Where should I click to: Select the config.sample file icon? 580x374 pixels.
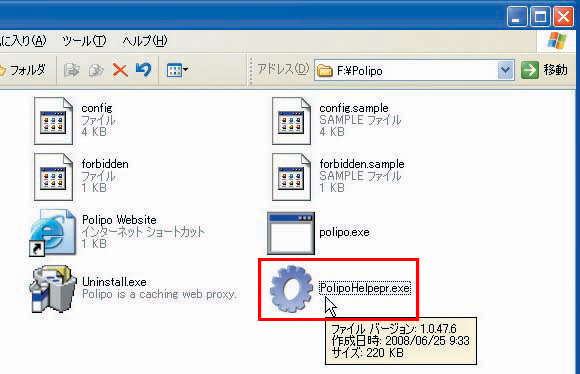pos(291,121)
